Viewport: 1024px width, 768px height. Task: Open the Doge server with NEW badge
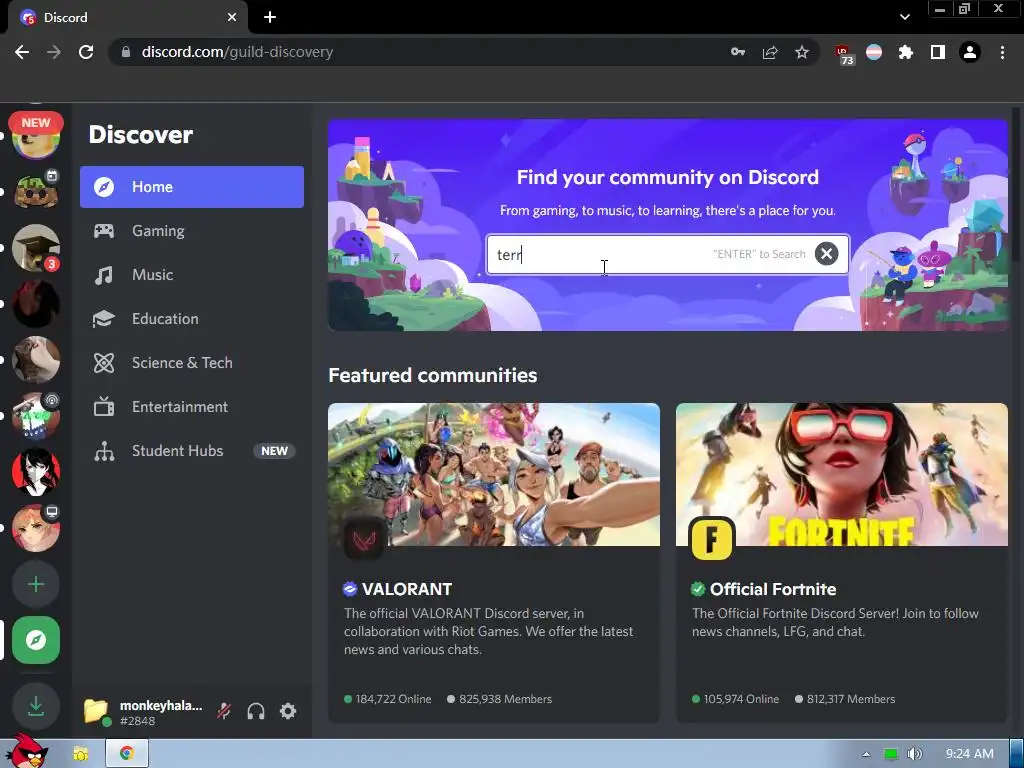pos(36,135)
